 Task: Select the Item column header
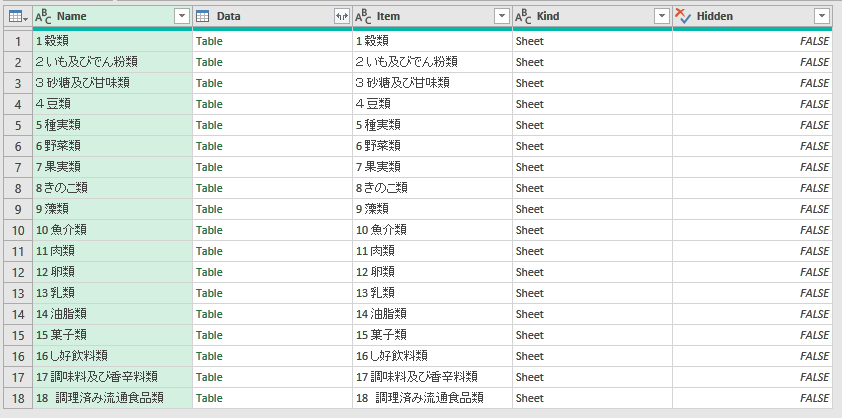[x=432, y=17]
